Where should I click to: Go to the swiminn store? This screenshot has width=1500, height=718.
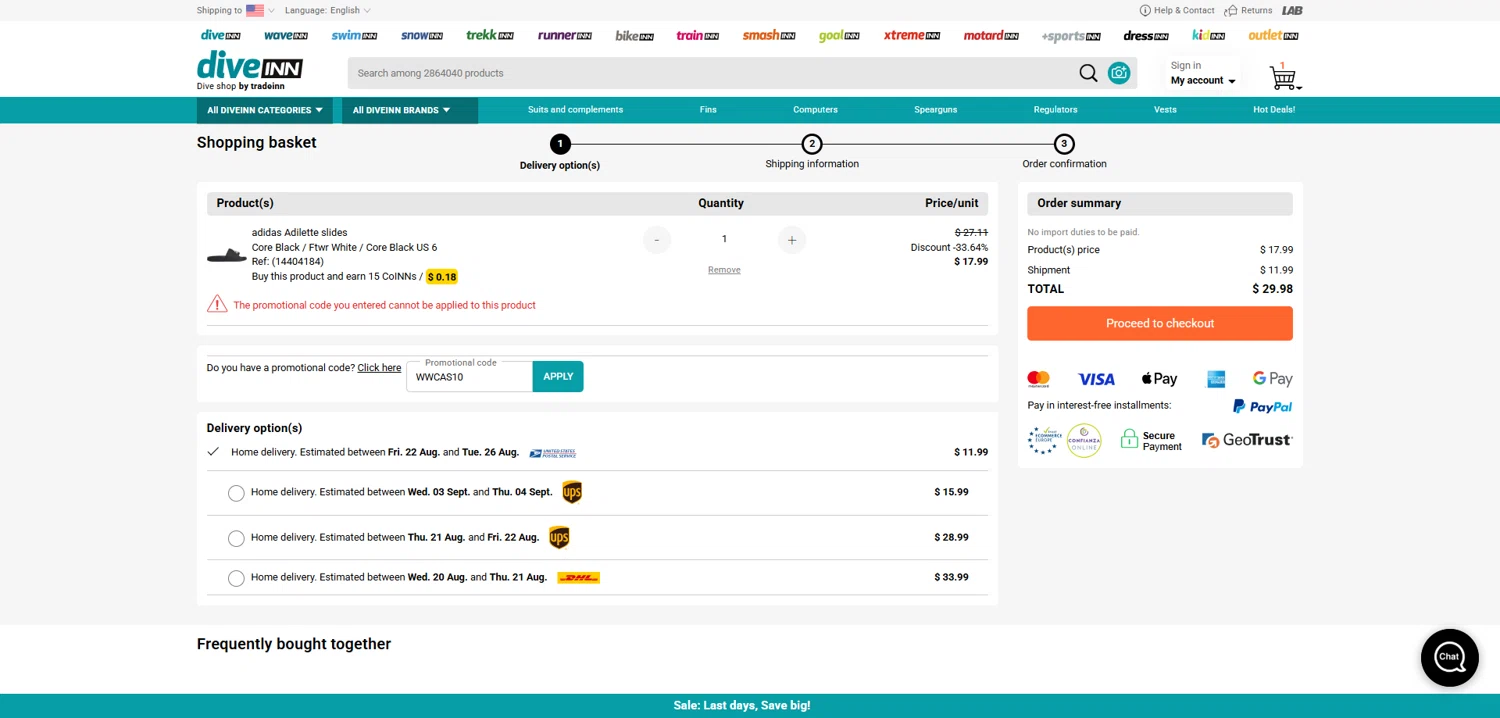tap(354, 35)
